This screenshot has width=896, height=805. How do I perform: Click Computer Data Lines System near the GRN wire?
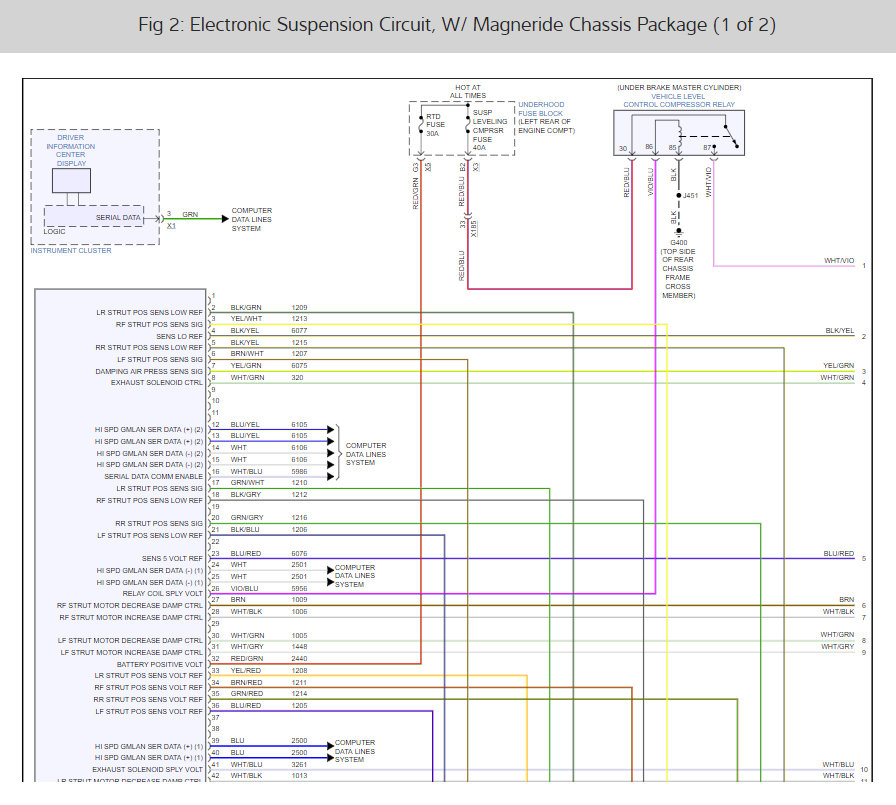[x=251, y=219]
